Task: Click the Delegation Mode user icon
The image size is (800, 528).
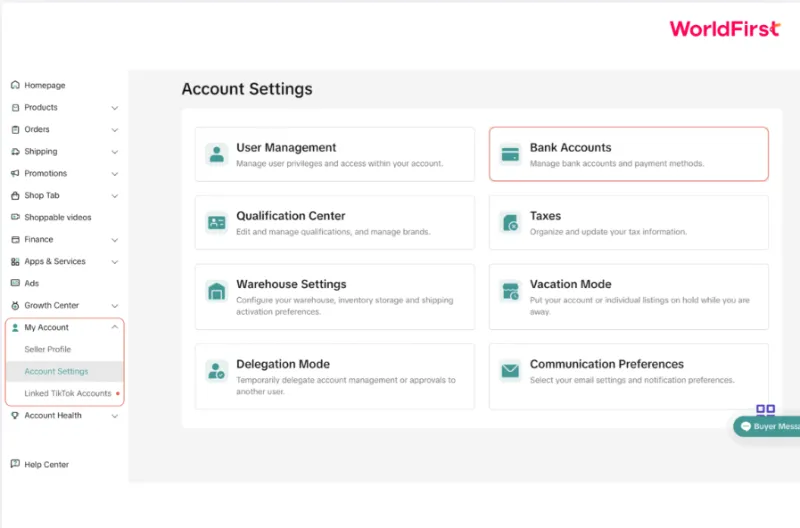Action: click(217, 371)
